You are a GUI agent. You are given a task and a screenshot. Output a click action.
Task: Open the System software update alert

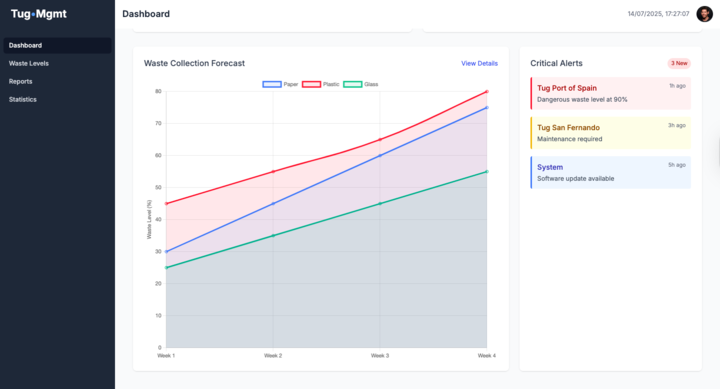611,172
